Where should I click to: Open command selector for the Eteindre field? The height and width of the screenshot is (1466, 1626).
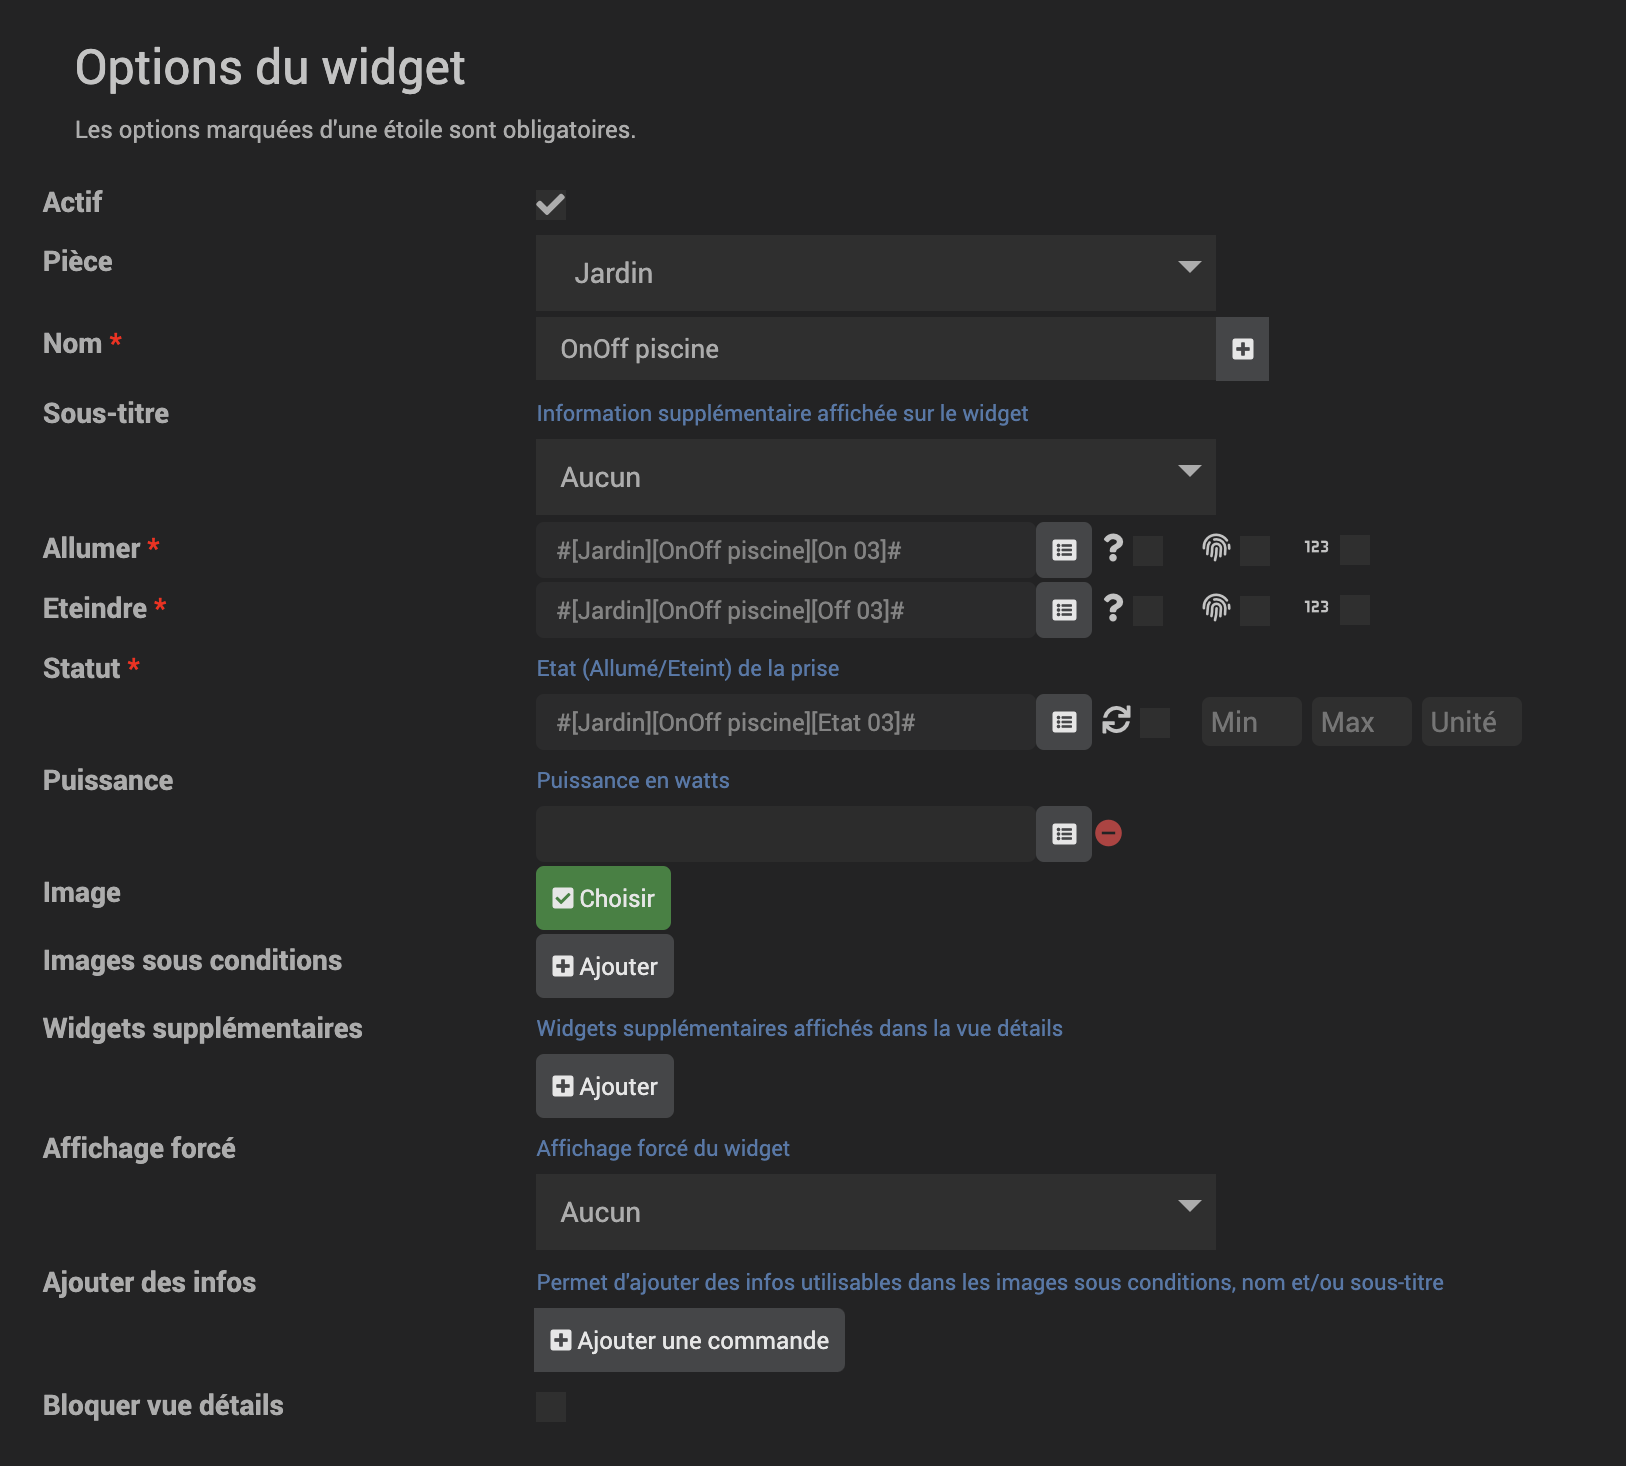click(x=1063, y=609)
